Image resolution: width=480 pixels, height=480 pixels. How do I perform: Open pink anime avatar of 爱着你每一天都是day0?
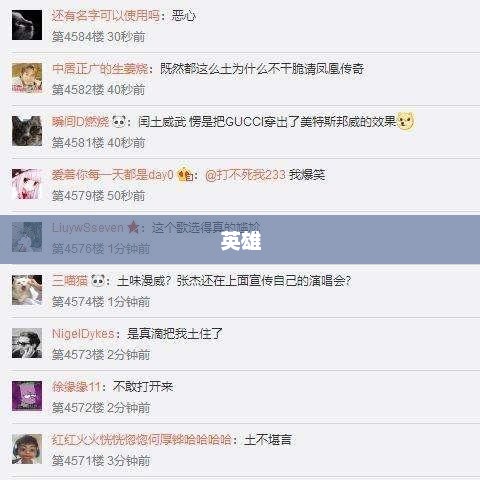coord(27,184)
